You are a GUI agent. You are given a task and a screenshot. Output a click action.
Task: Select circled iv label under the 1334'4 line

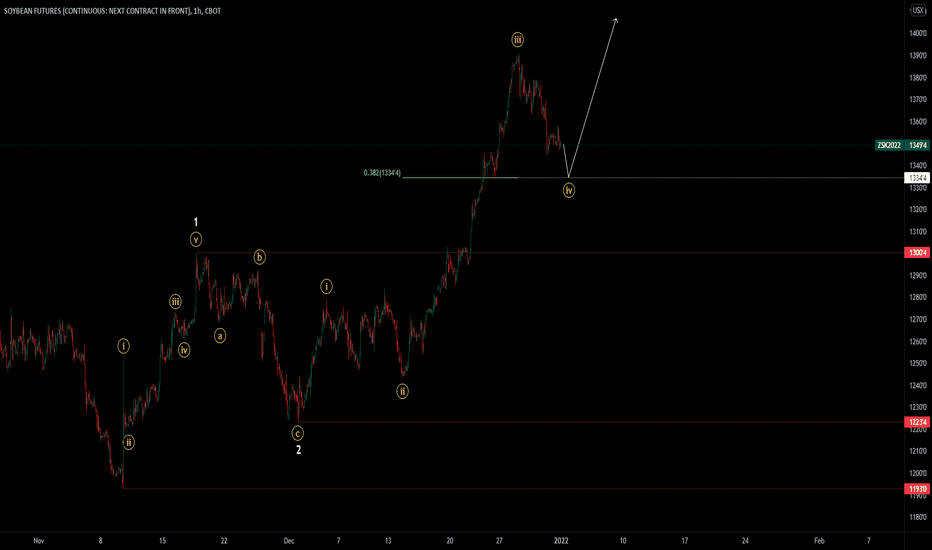click(569, 190)
